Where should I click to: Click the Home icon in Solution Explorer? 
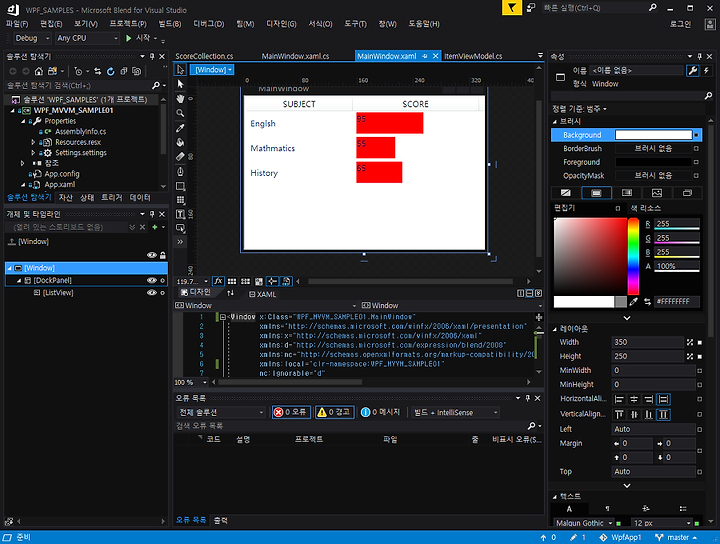[x=39, y=71]
